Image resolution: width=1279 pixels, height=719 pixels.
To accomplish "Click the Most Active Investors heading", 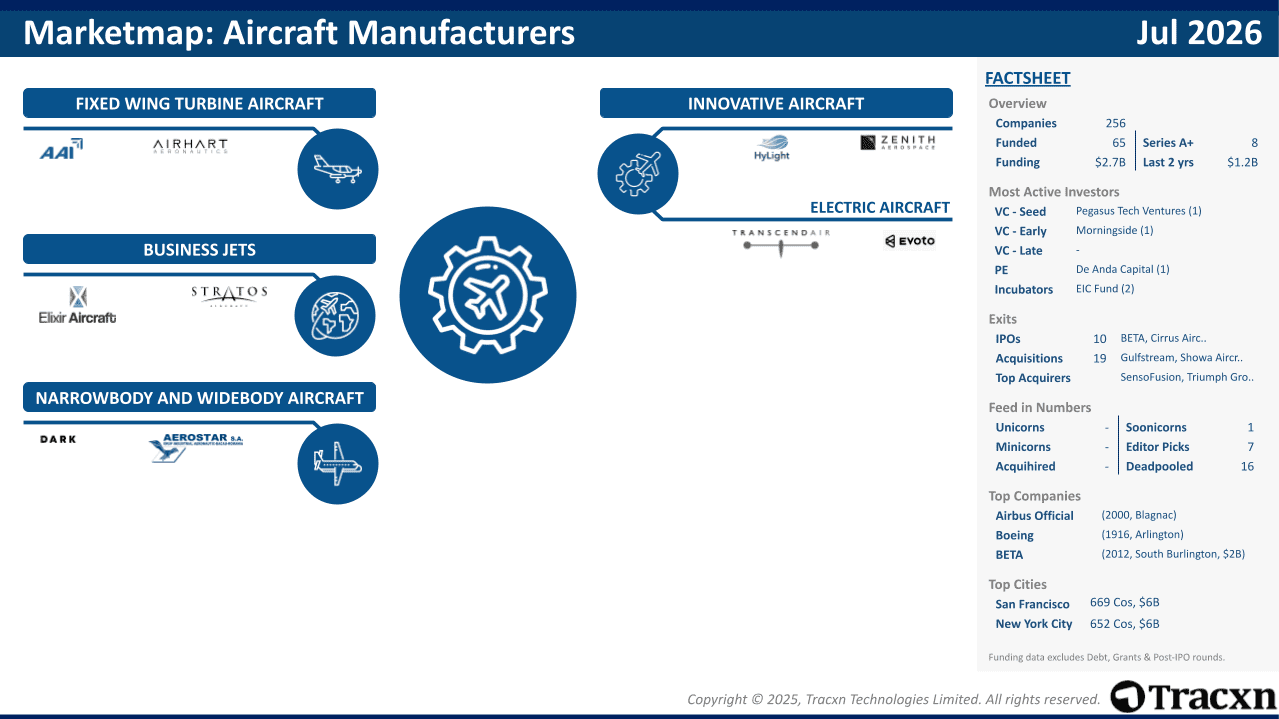I will (x=1054, y=192).
